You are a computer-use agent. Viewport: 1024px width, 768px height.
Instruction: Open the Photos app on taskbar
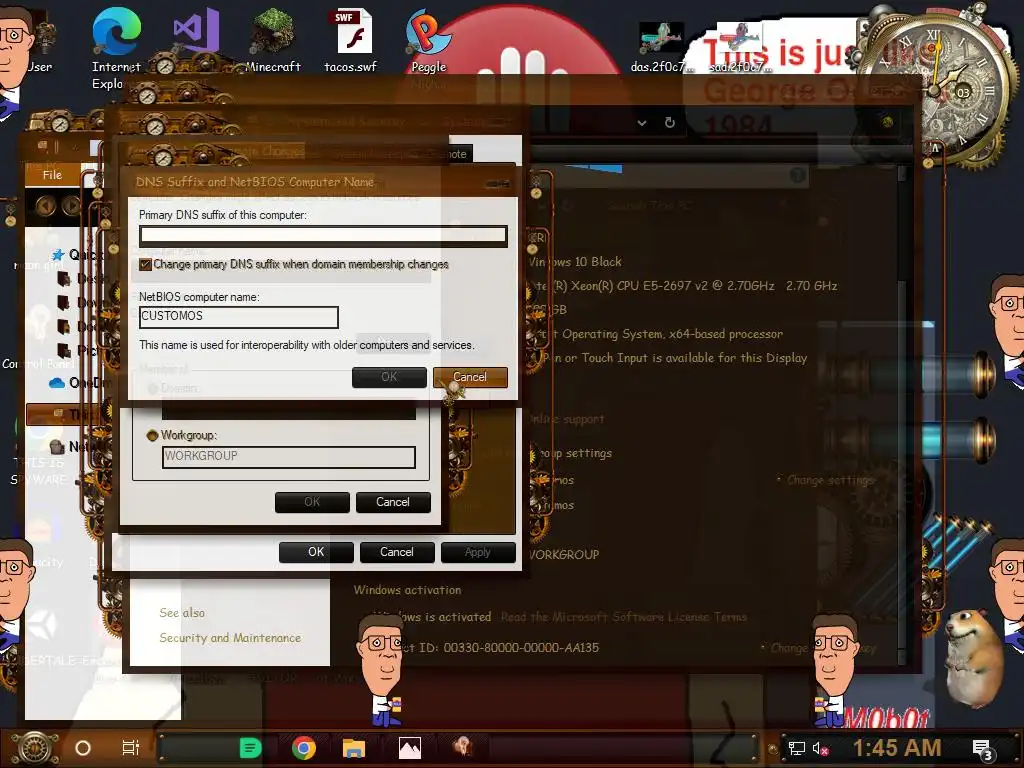409,748
